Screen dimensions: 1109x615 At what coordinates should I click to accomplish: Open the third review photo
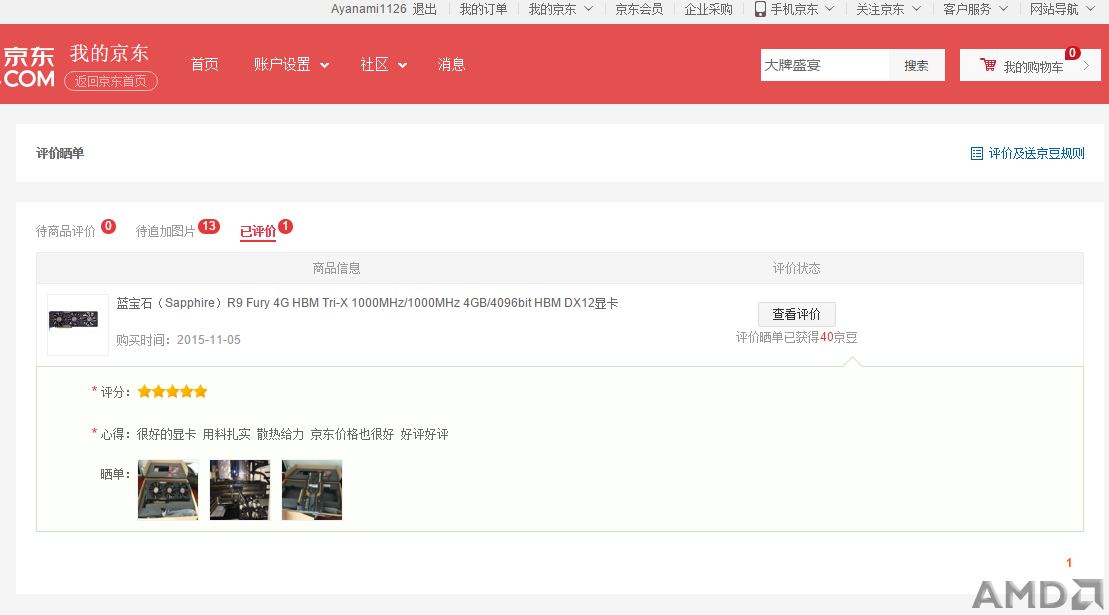[x=312, y=490]
